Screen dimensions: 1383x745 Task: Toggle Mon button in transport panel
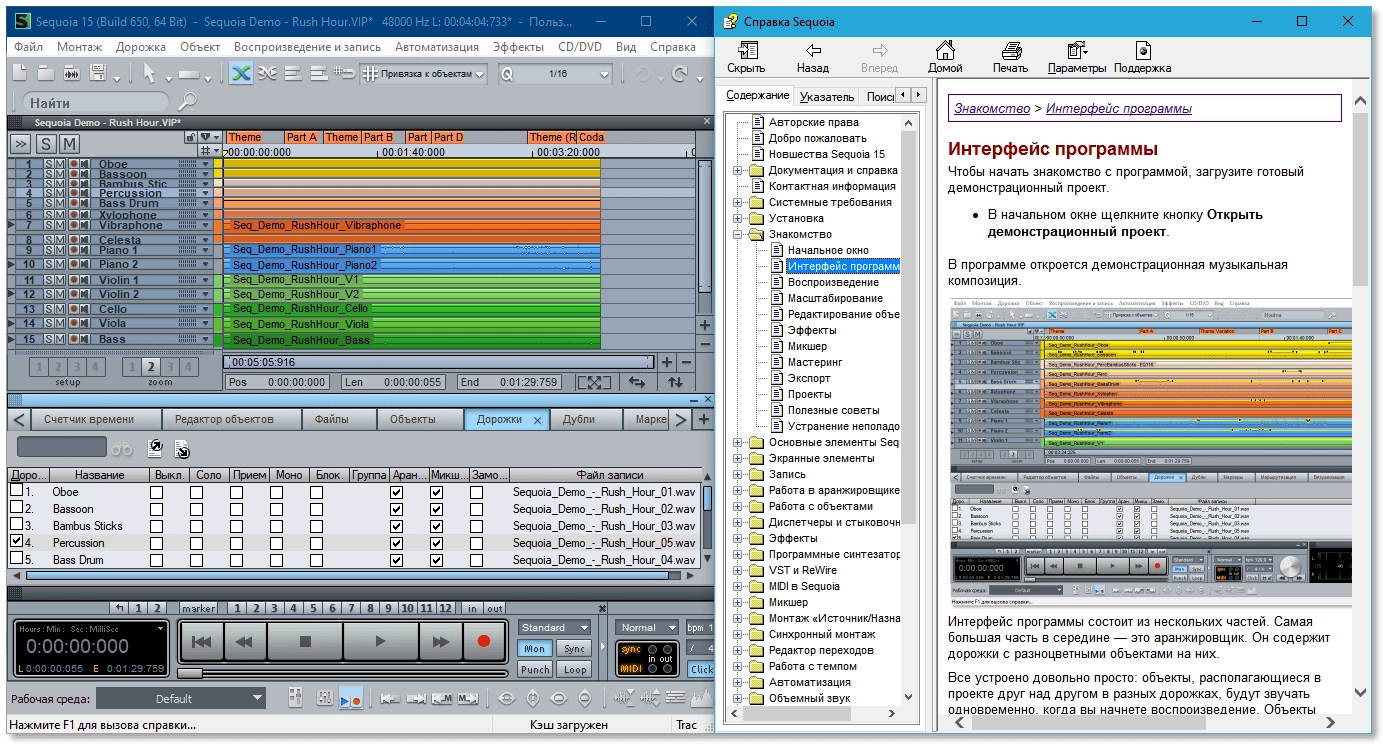(535, 649)
